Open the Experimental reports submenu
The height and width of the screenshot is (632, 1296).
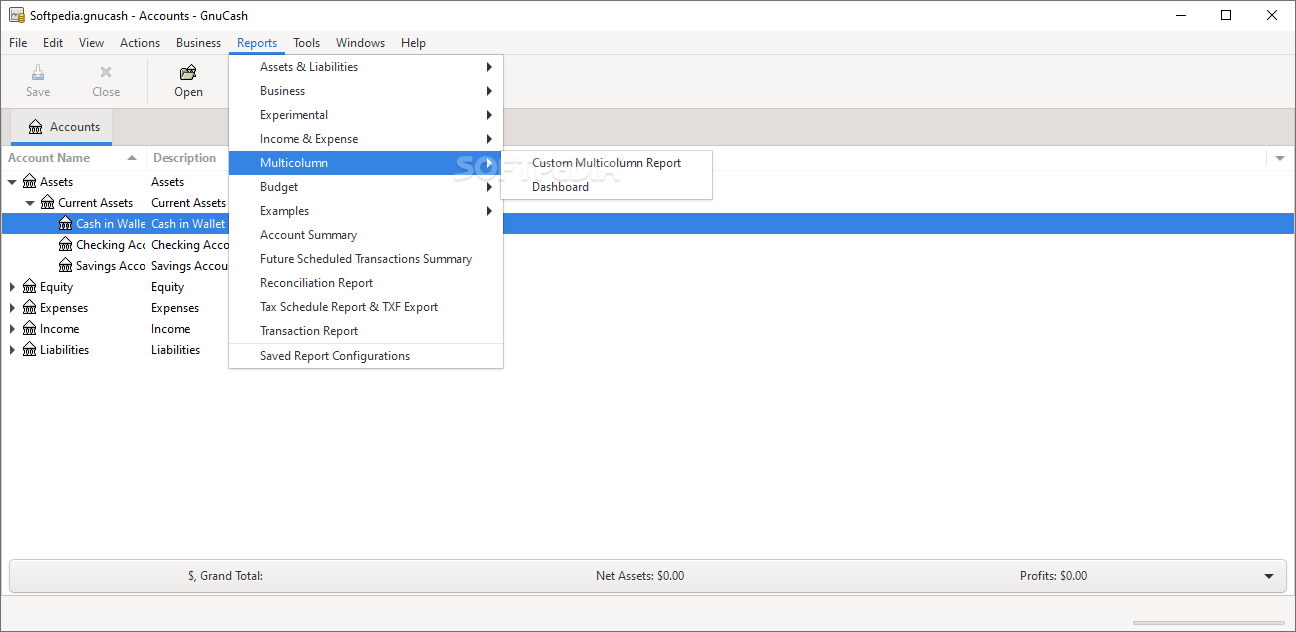point(366,115)
